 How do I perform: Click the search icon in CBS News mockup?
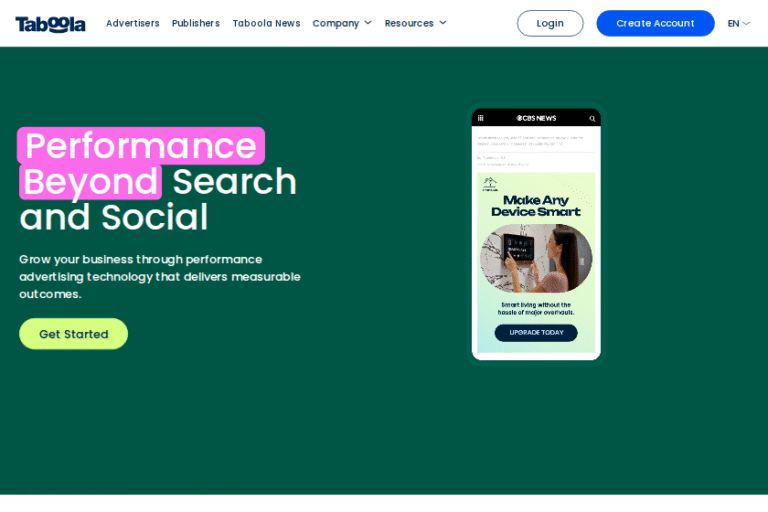pyautogui.click(x=592, y=119)
